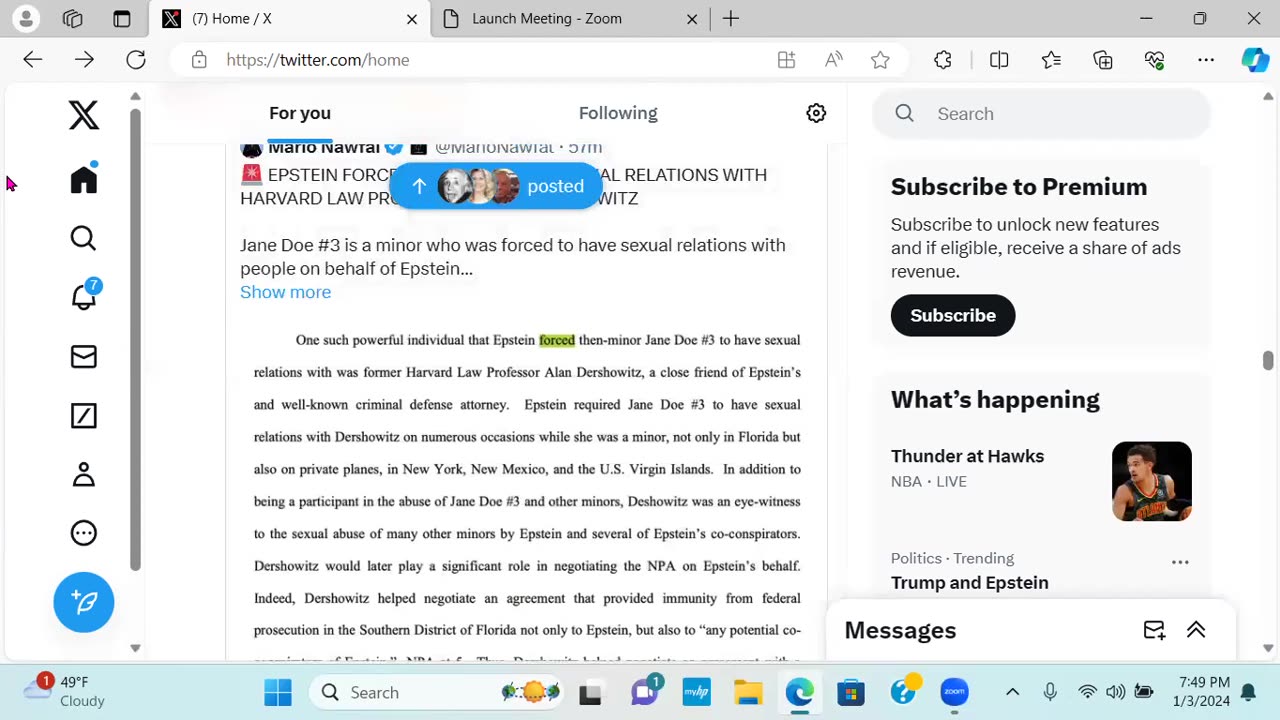
Task: Open the Home icon in sidebar
Action: click(84, 179)
